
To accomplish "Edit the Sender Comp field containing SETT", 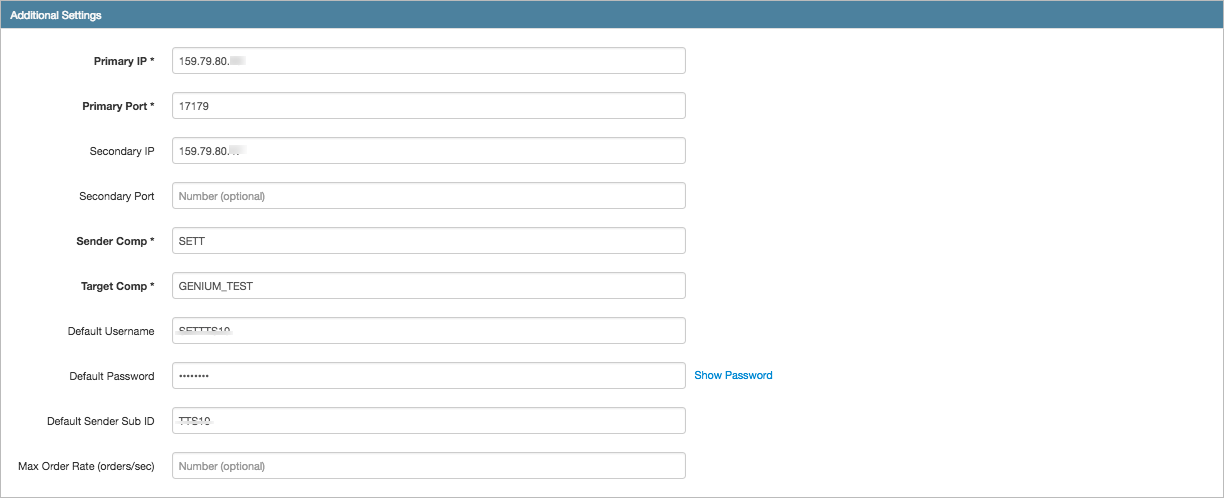I will click(x=429, y=240).
